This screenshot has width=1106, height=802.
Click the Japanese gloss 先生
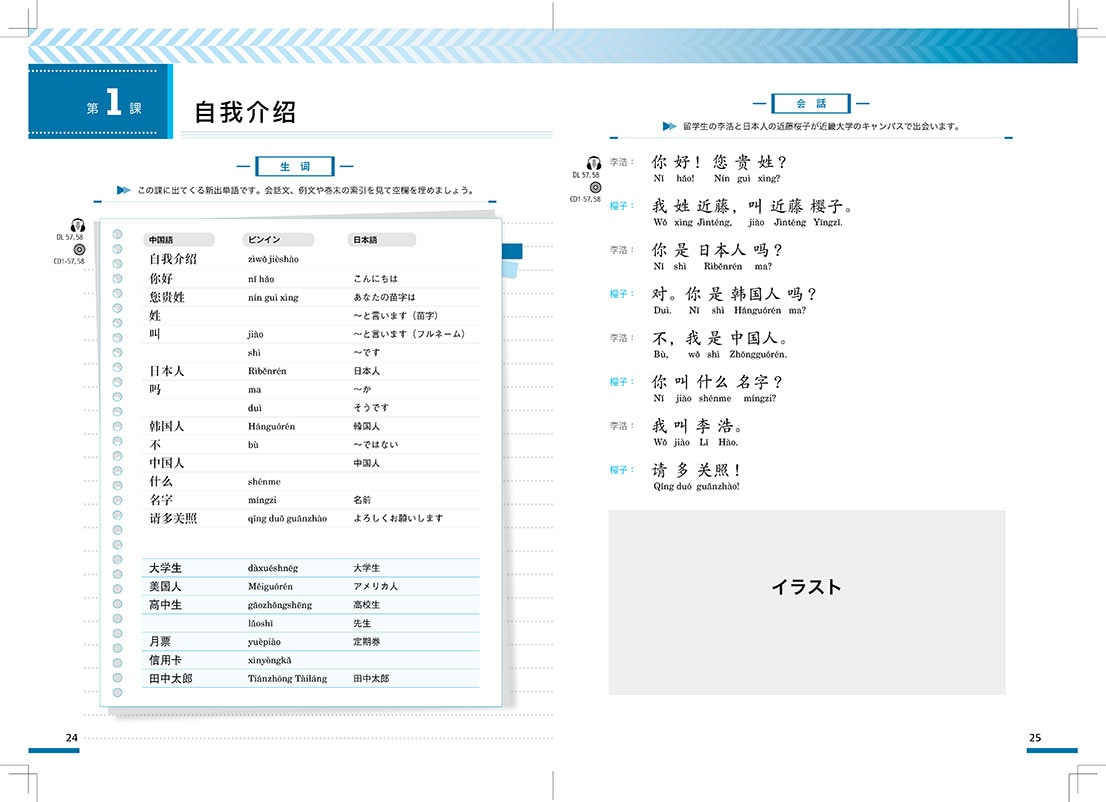[362, 624]
